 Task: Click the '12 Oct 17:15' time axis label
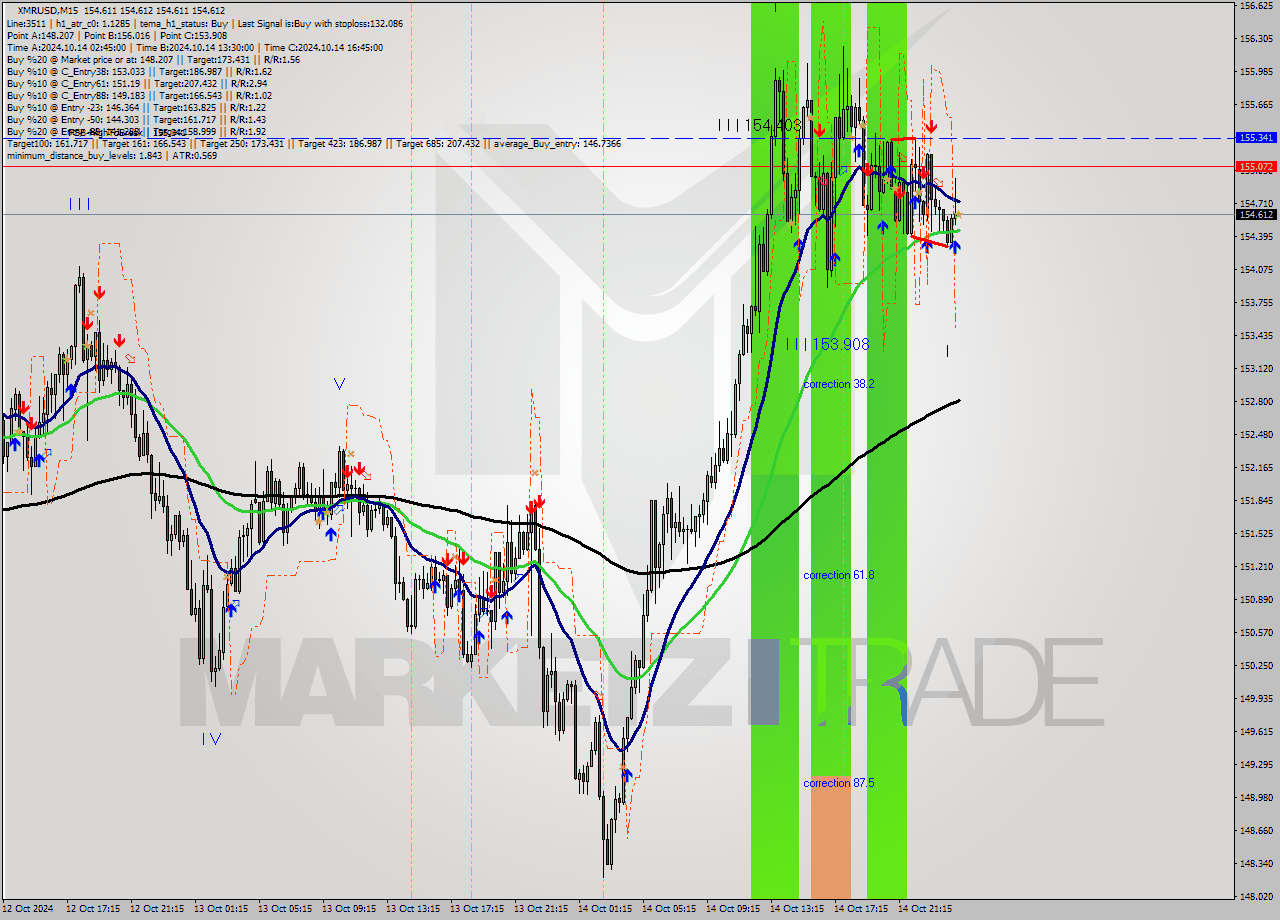93,909
